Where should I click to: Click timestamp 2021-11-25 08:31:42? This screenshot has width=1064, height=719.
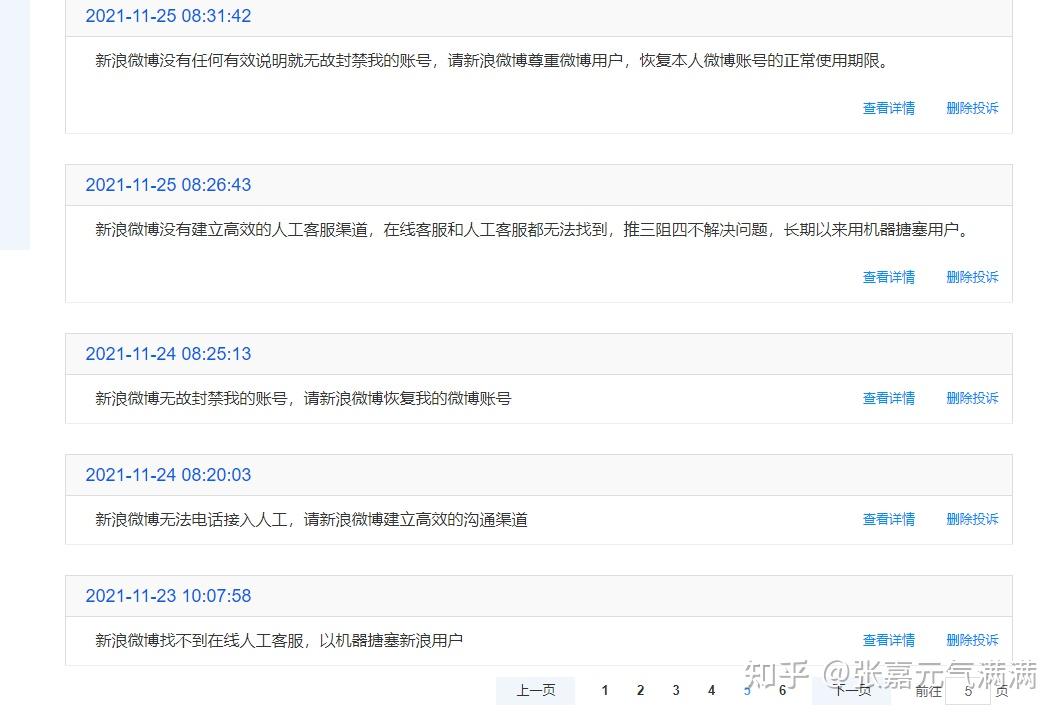(x=168, y=16)
